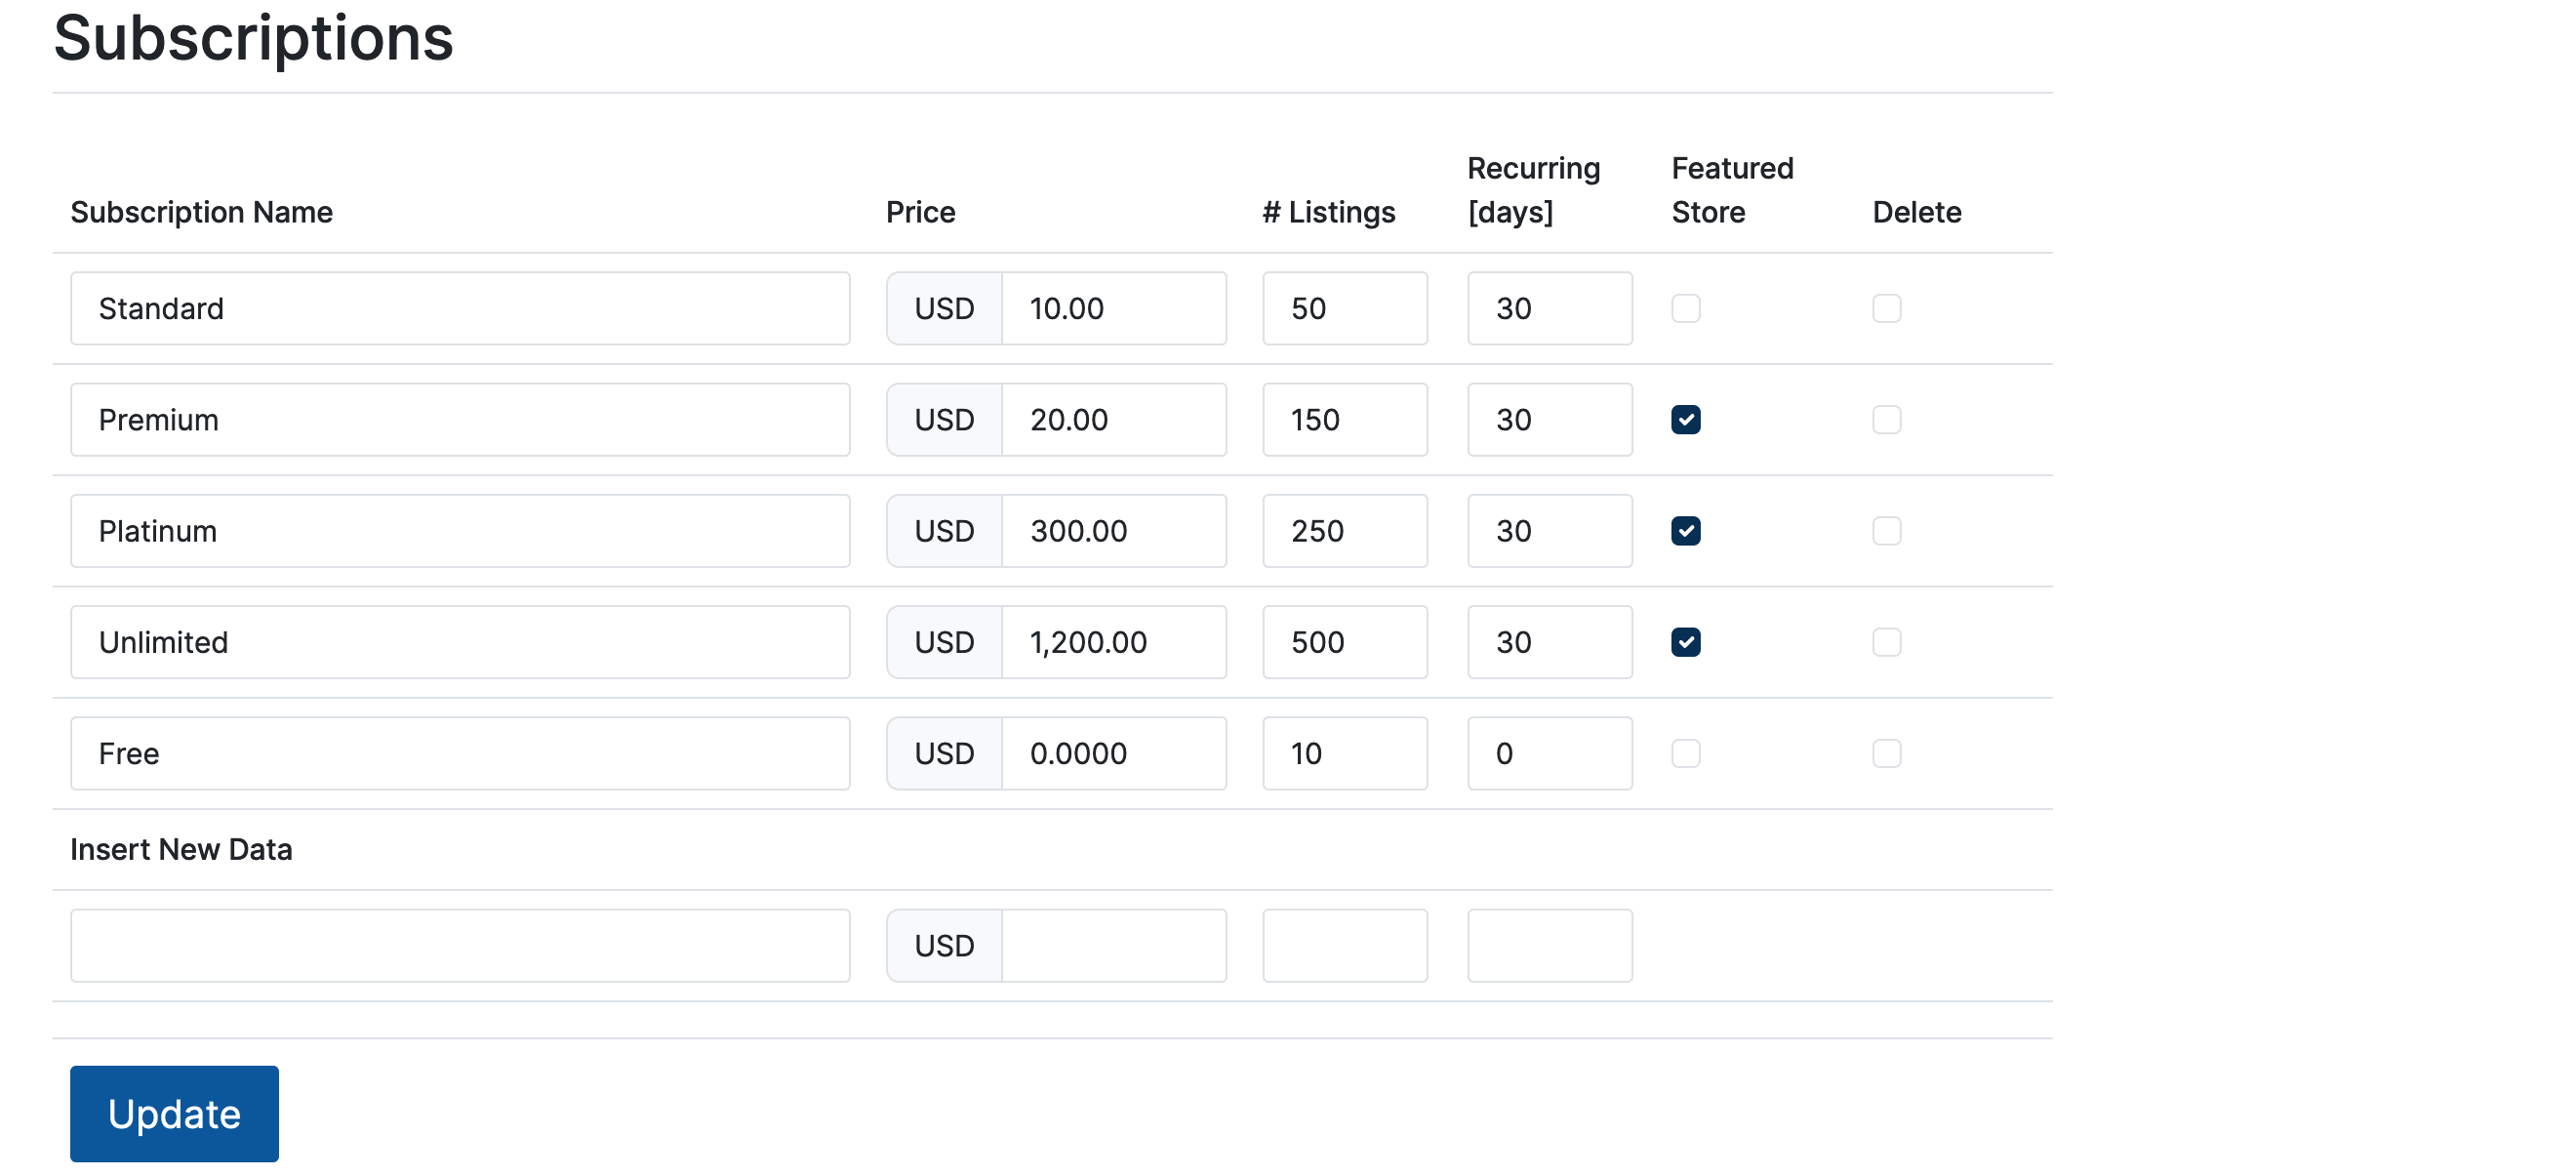Focus the Free recurring days field
Image resolution: width=2576 pixels, height=1176 pixels.
pos(1549,753)
